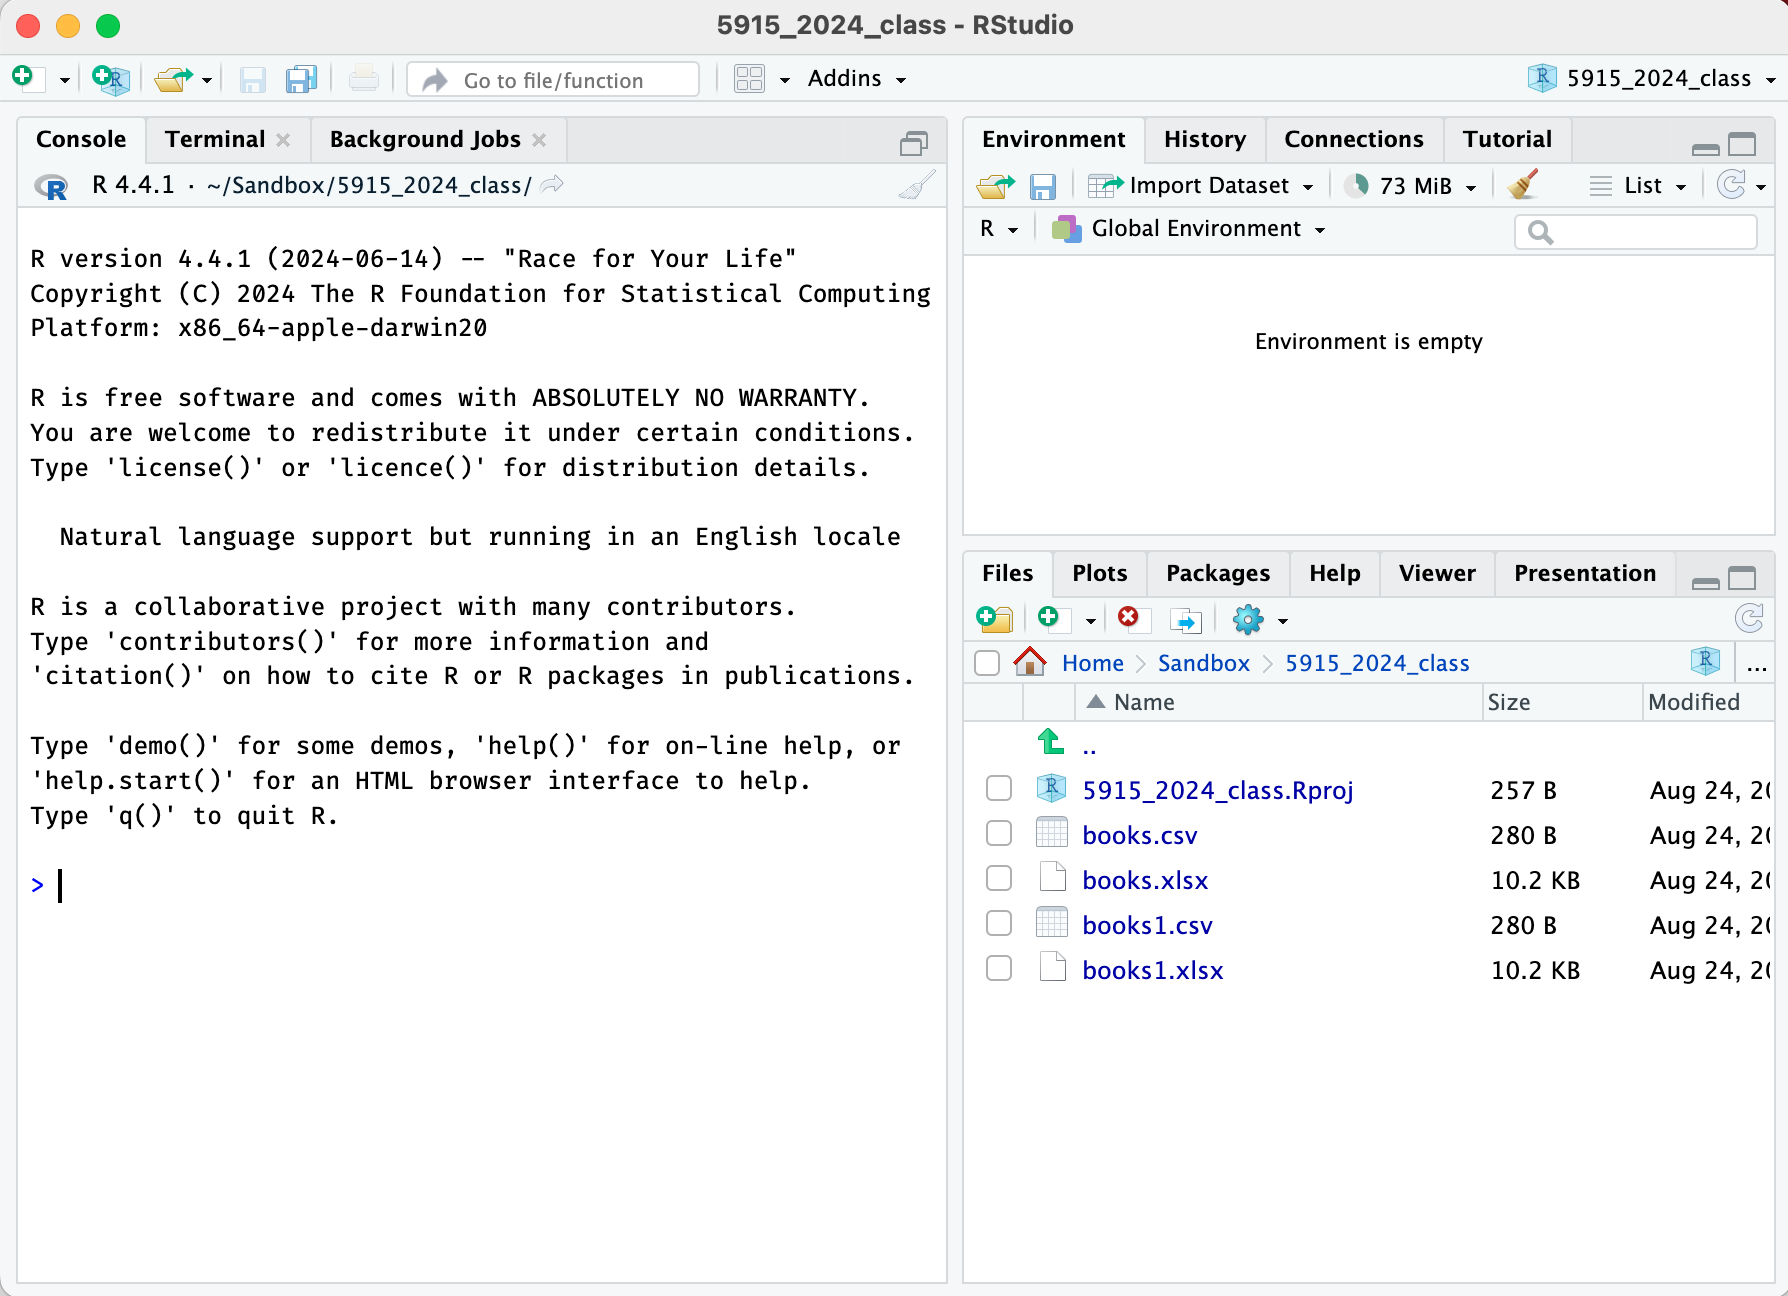Viewport: 1788px width, 1296px height.
Task: Expand the recent files dropdown arrow
Action: click(x=207, y=80)
